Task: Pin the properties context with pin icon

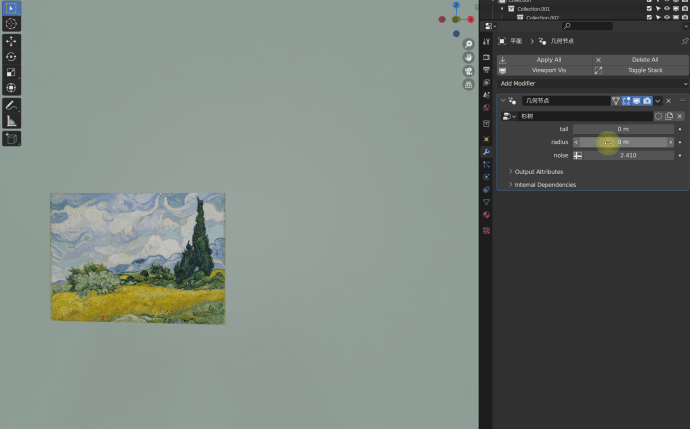Action: tap(684, 41)
